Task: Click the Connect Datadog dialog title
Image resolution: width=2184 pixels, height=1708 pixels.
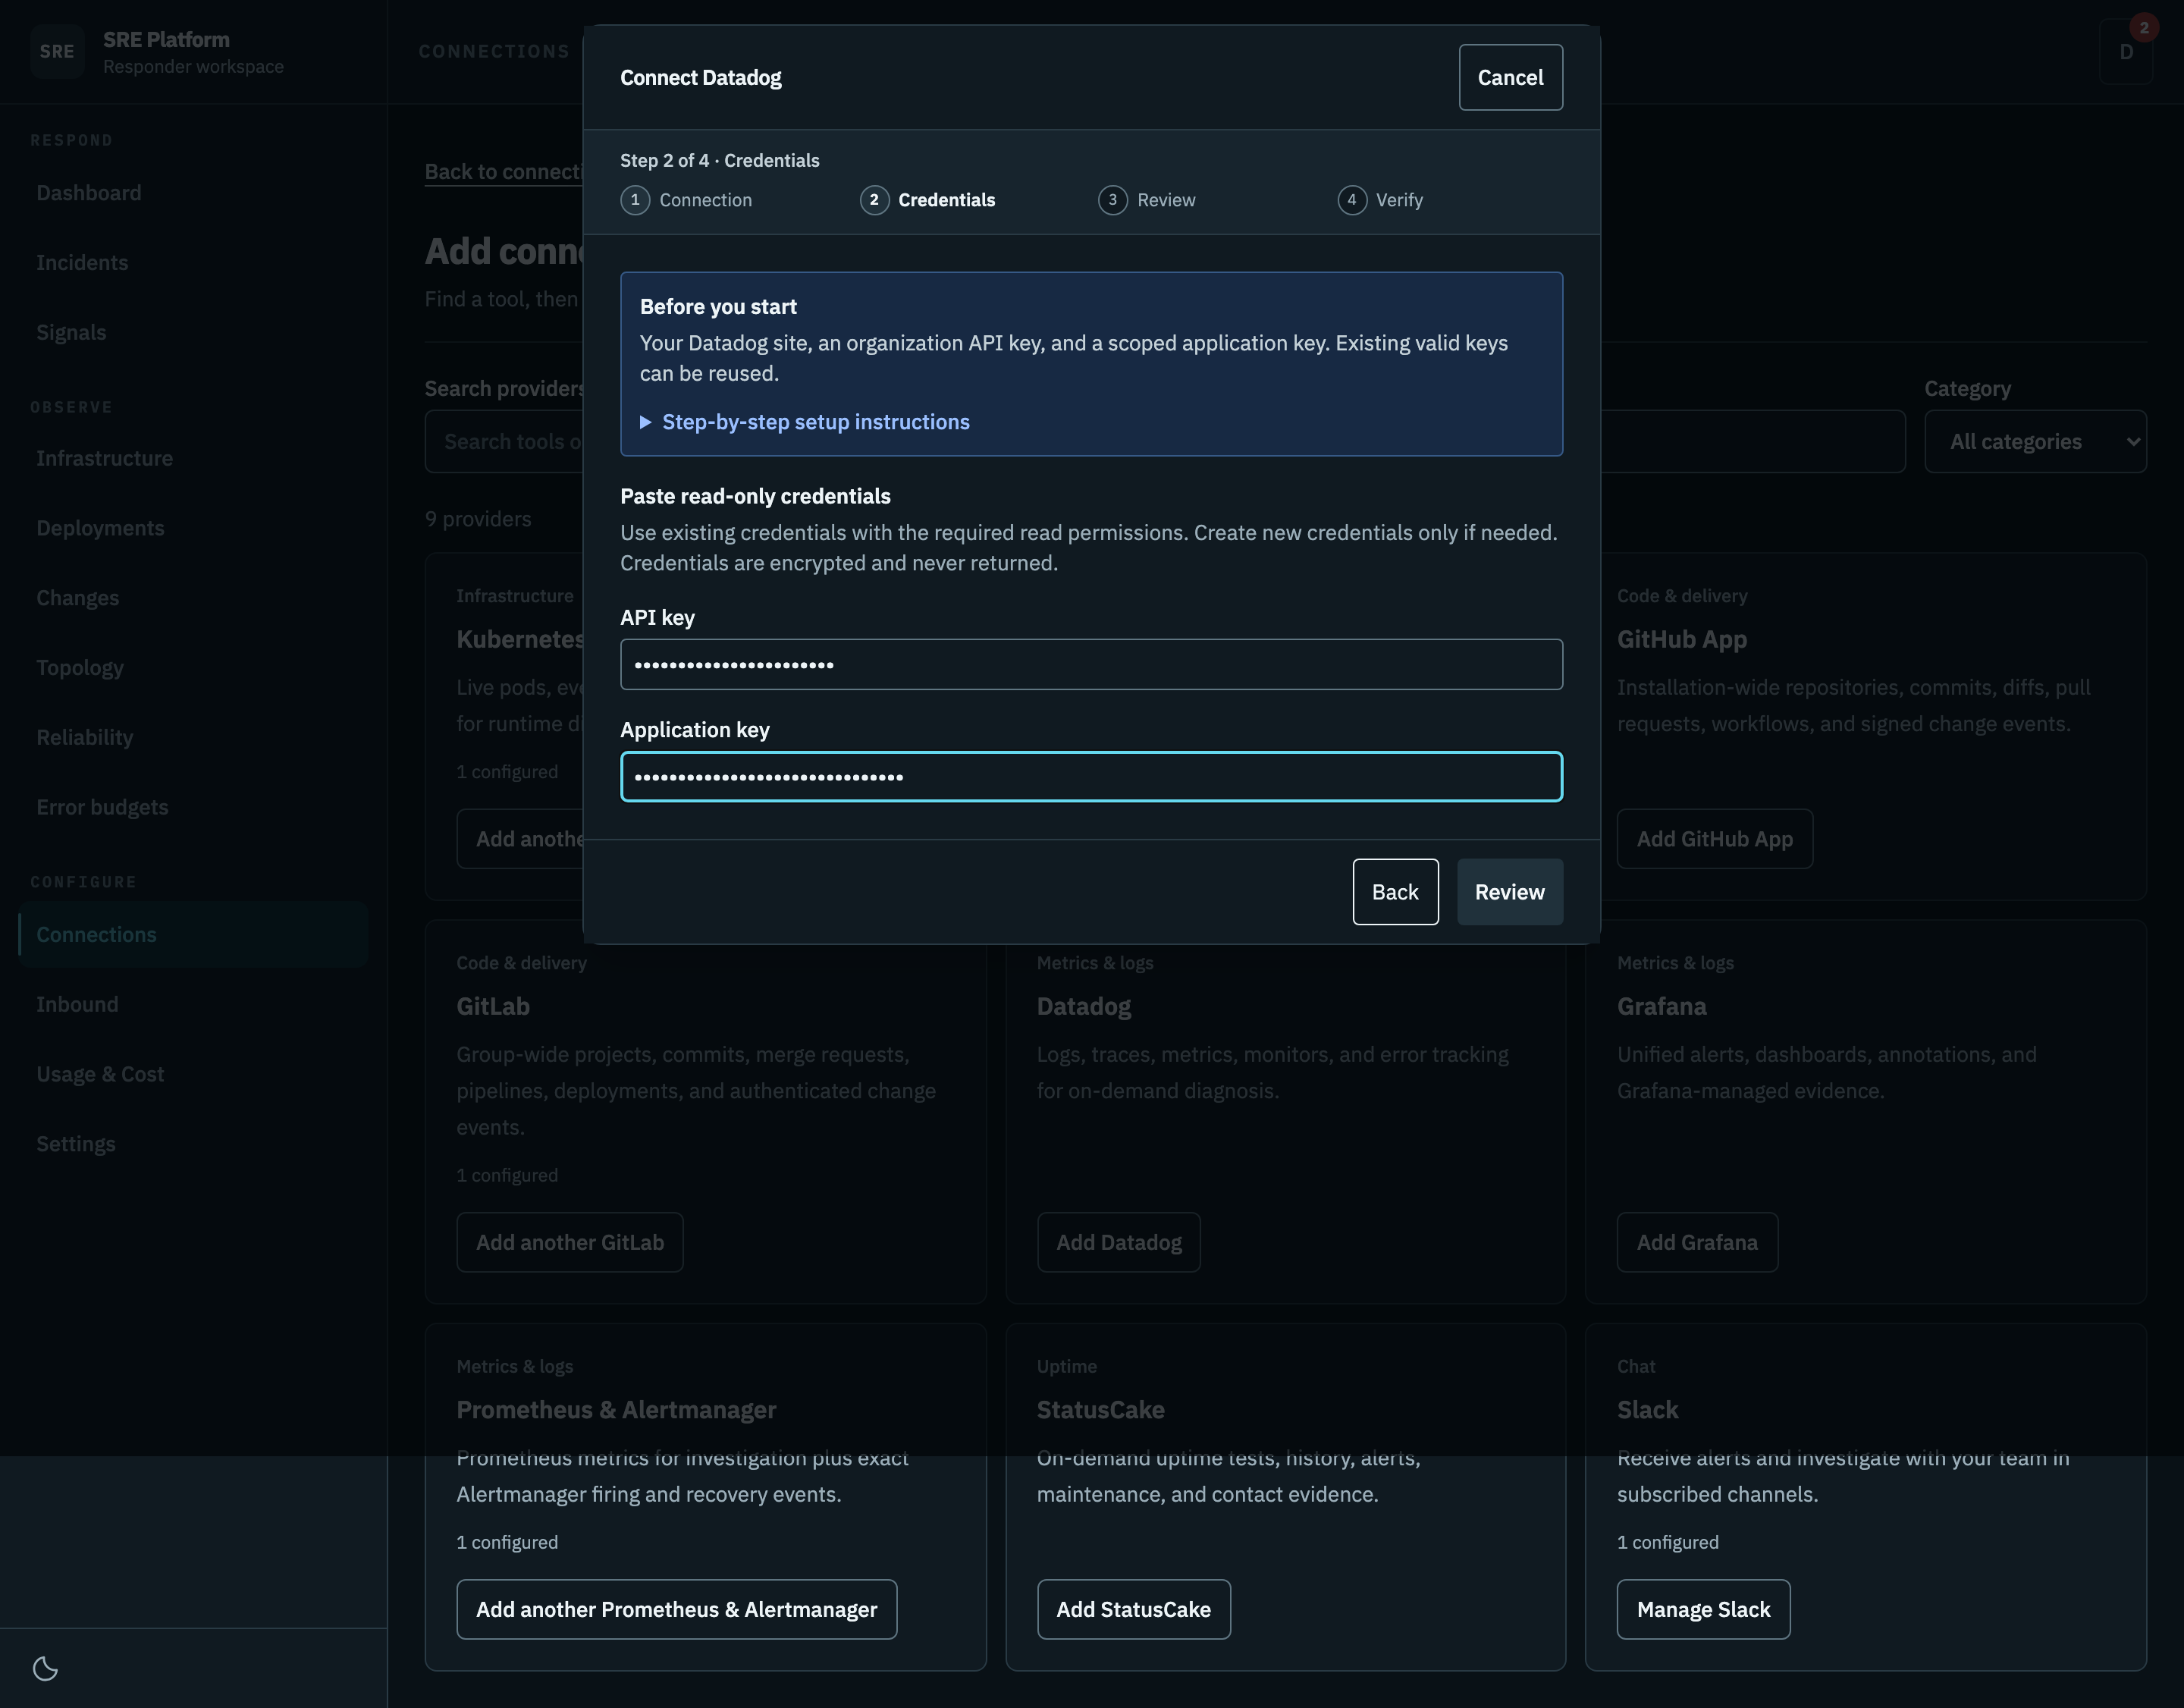Action: pos(700,78)
